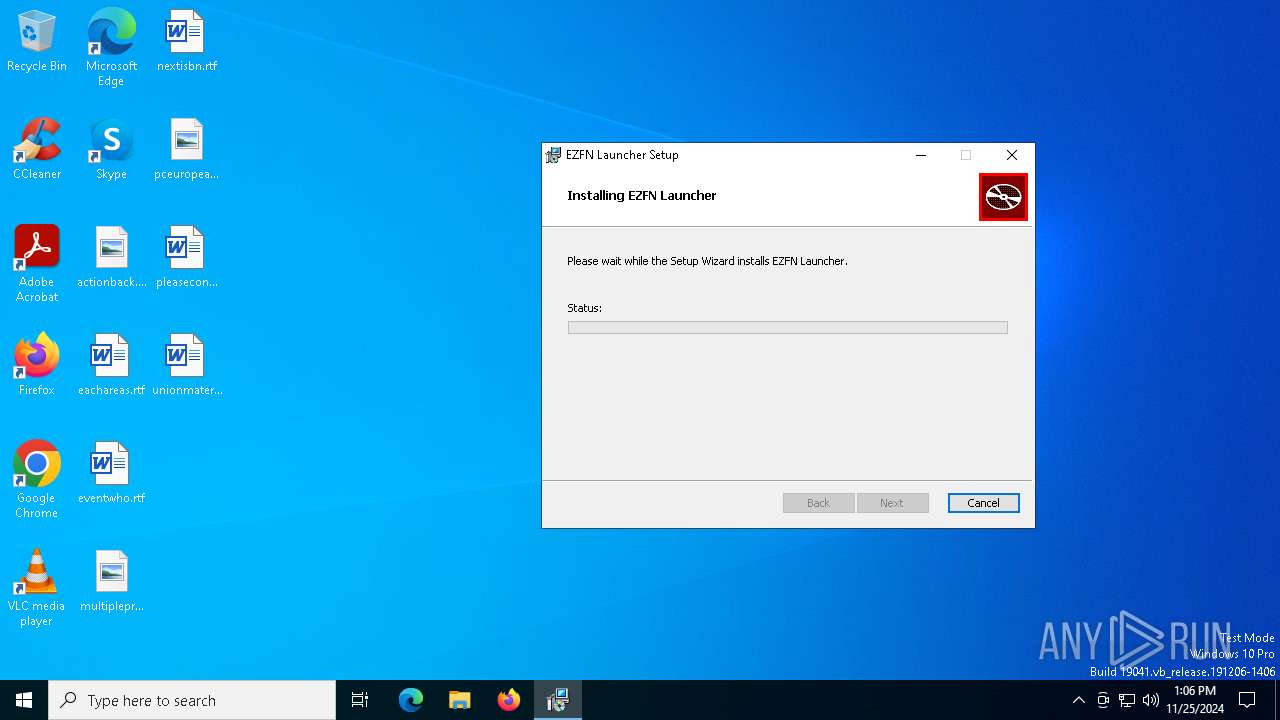Click the Meet Now tray icon
This screenshot has width=1280, height=720.
(1103, 700)
